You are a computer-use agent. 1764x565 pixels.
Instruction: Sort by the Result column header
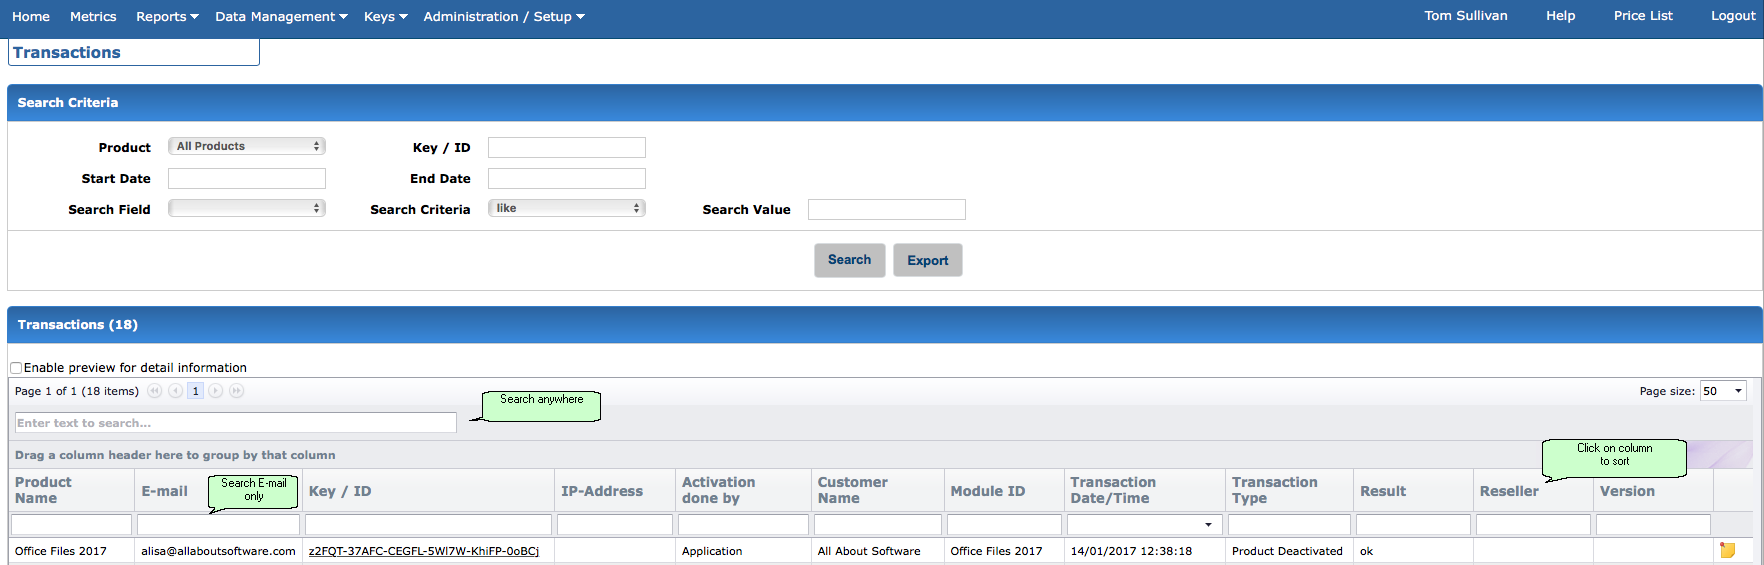(1383, 491)
